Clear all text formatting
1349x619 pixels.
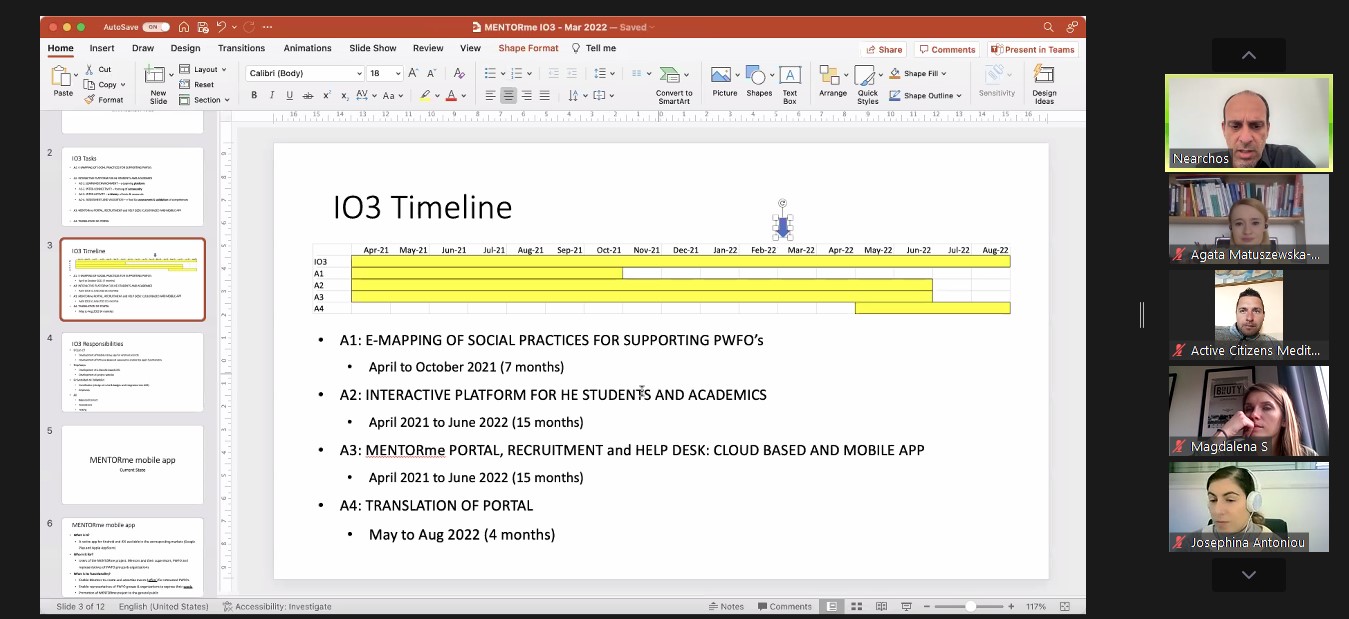459,73
